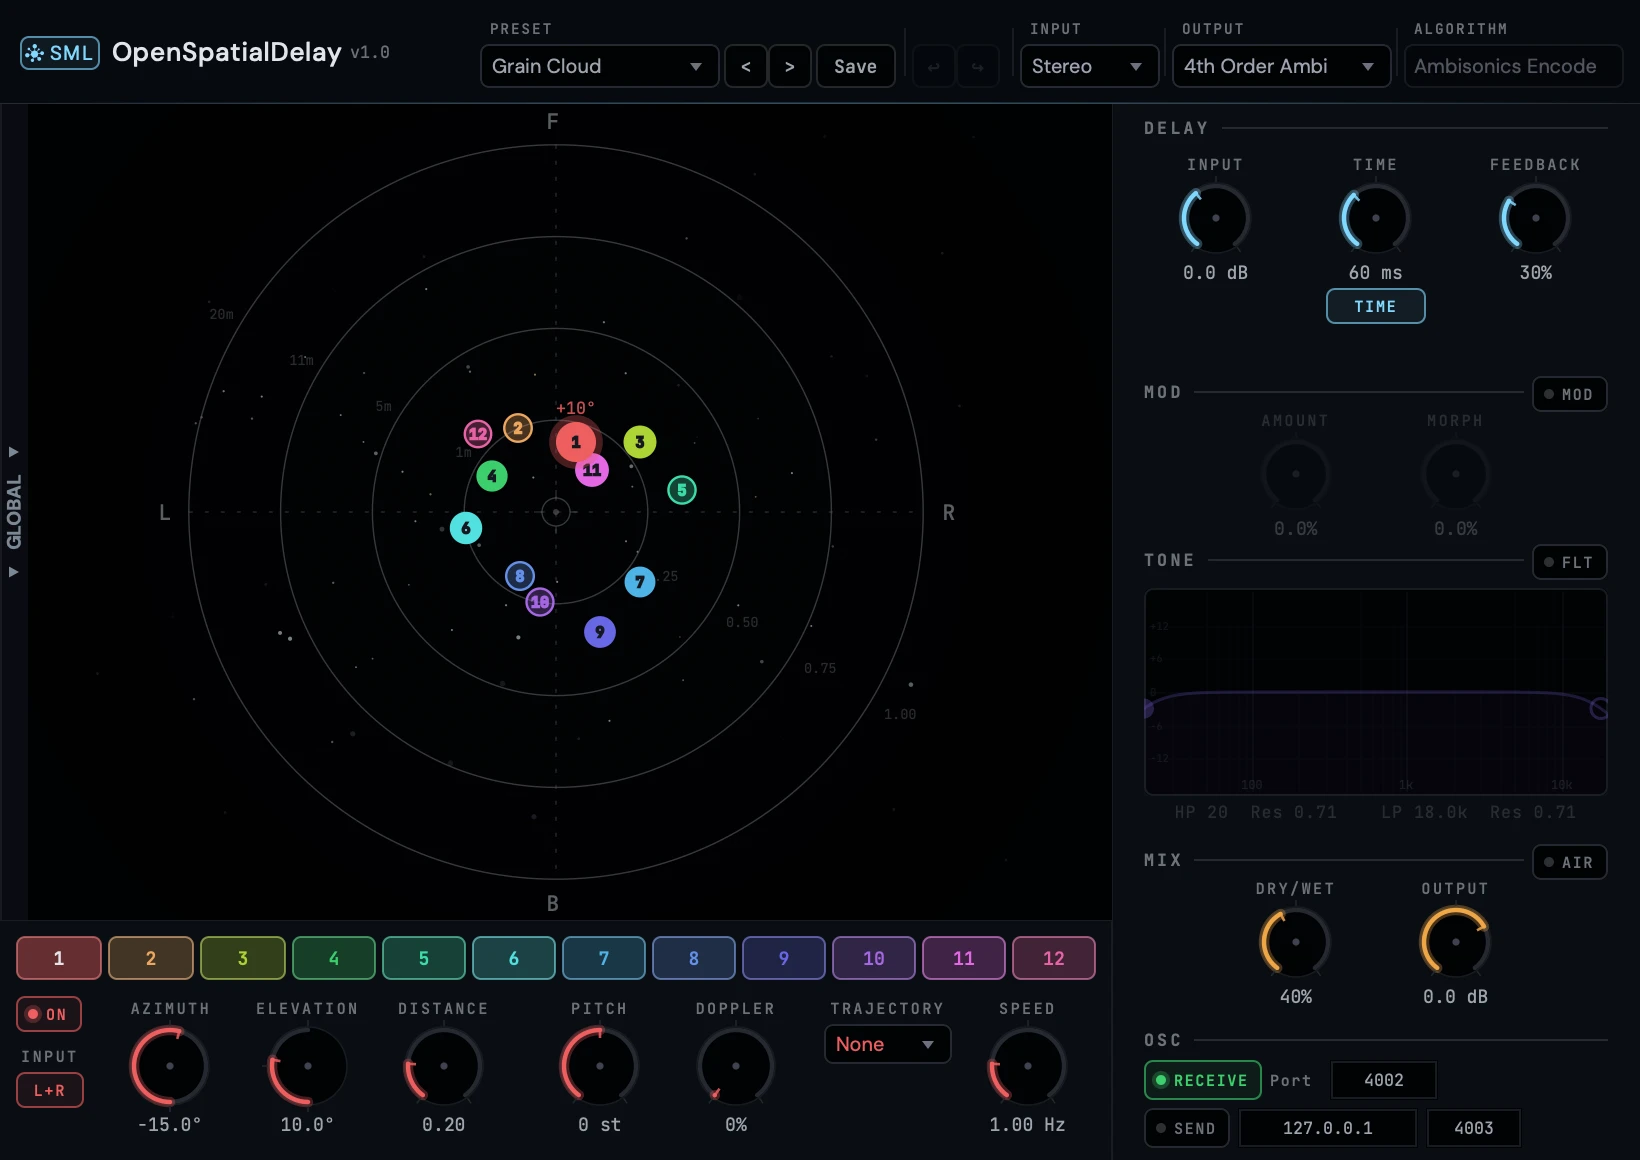Switch to delay tap 3 tab
This screenshot has width=1640, height=1160.
click(243, 958)
